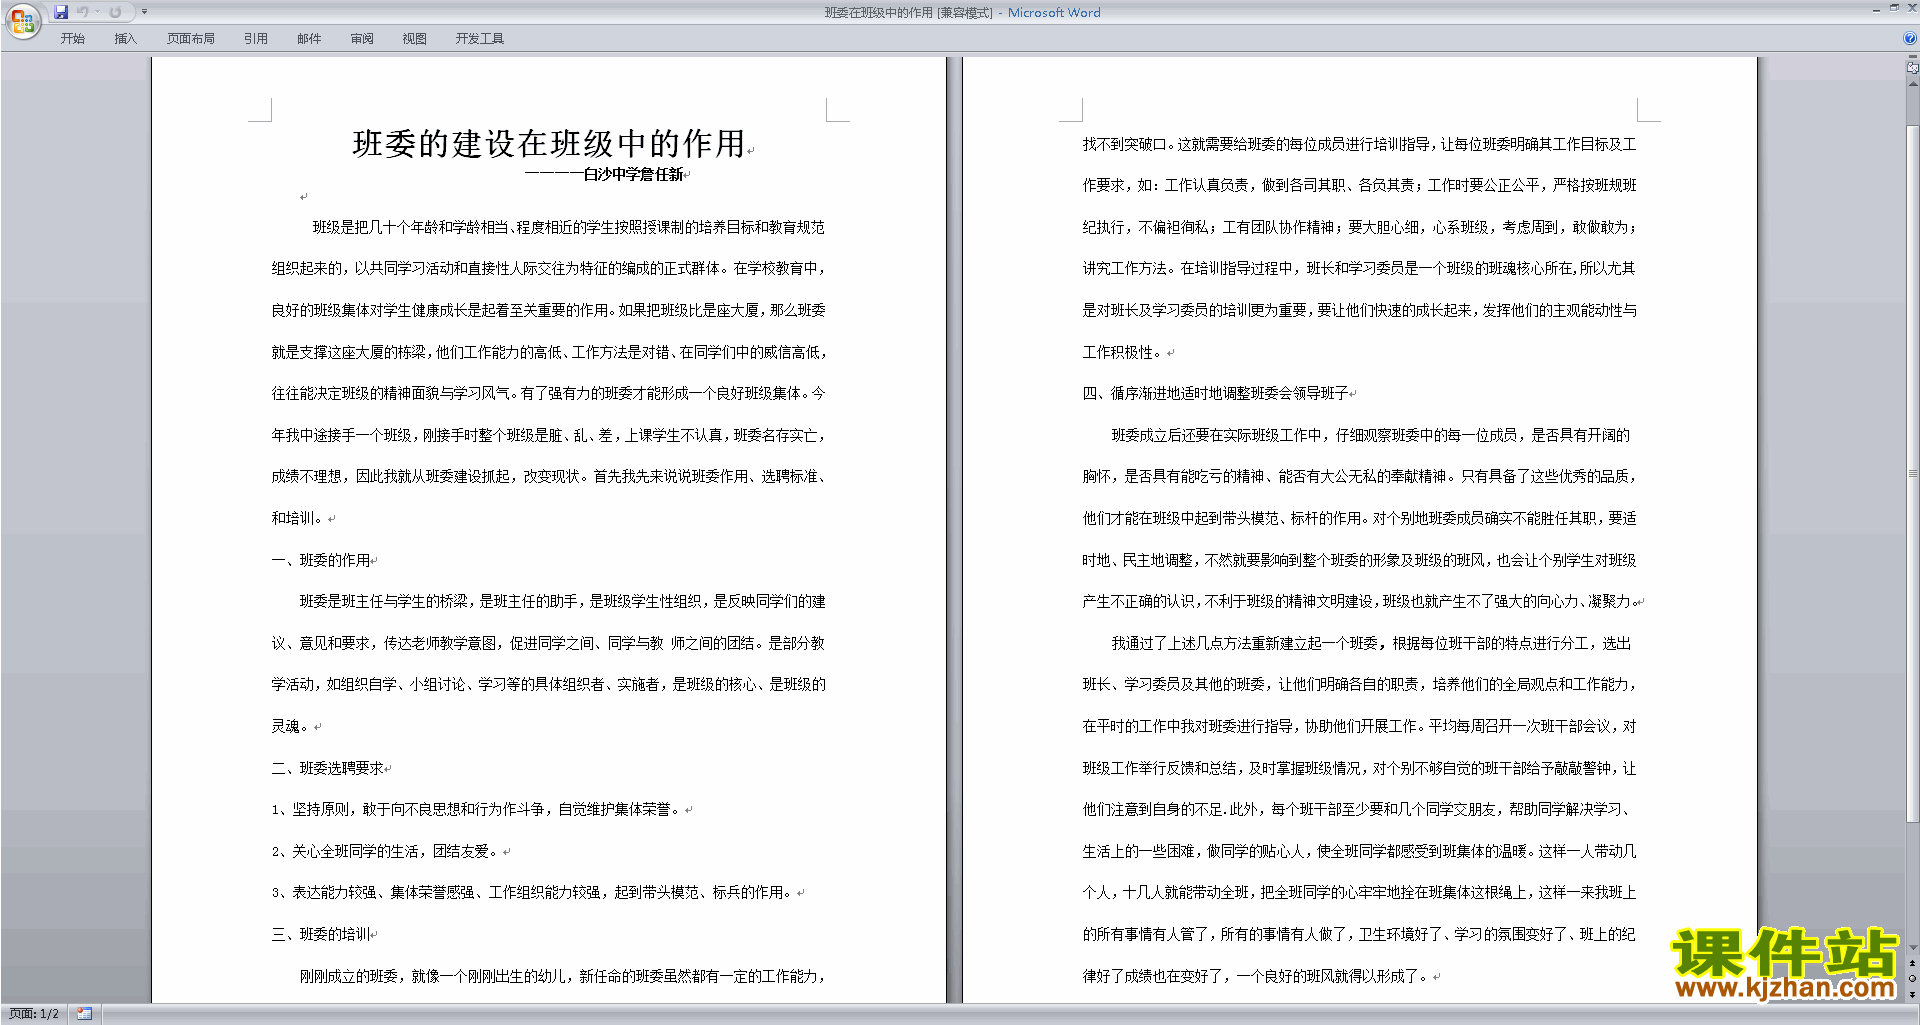Undo last action in Quick Access Toolbar
The height and width of the screenshot is (1025, 1920).
[x=83, y=12]
